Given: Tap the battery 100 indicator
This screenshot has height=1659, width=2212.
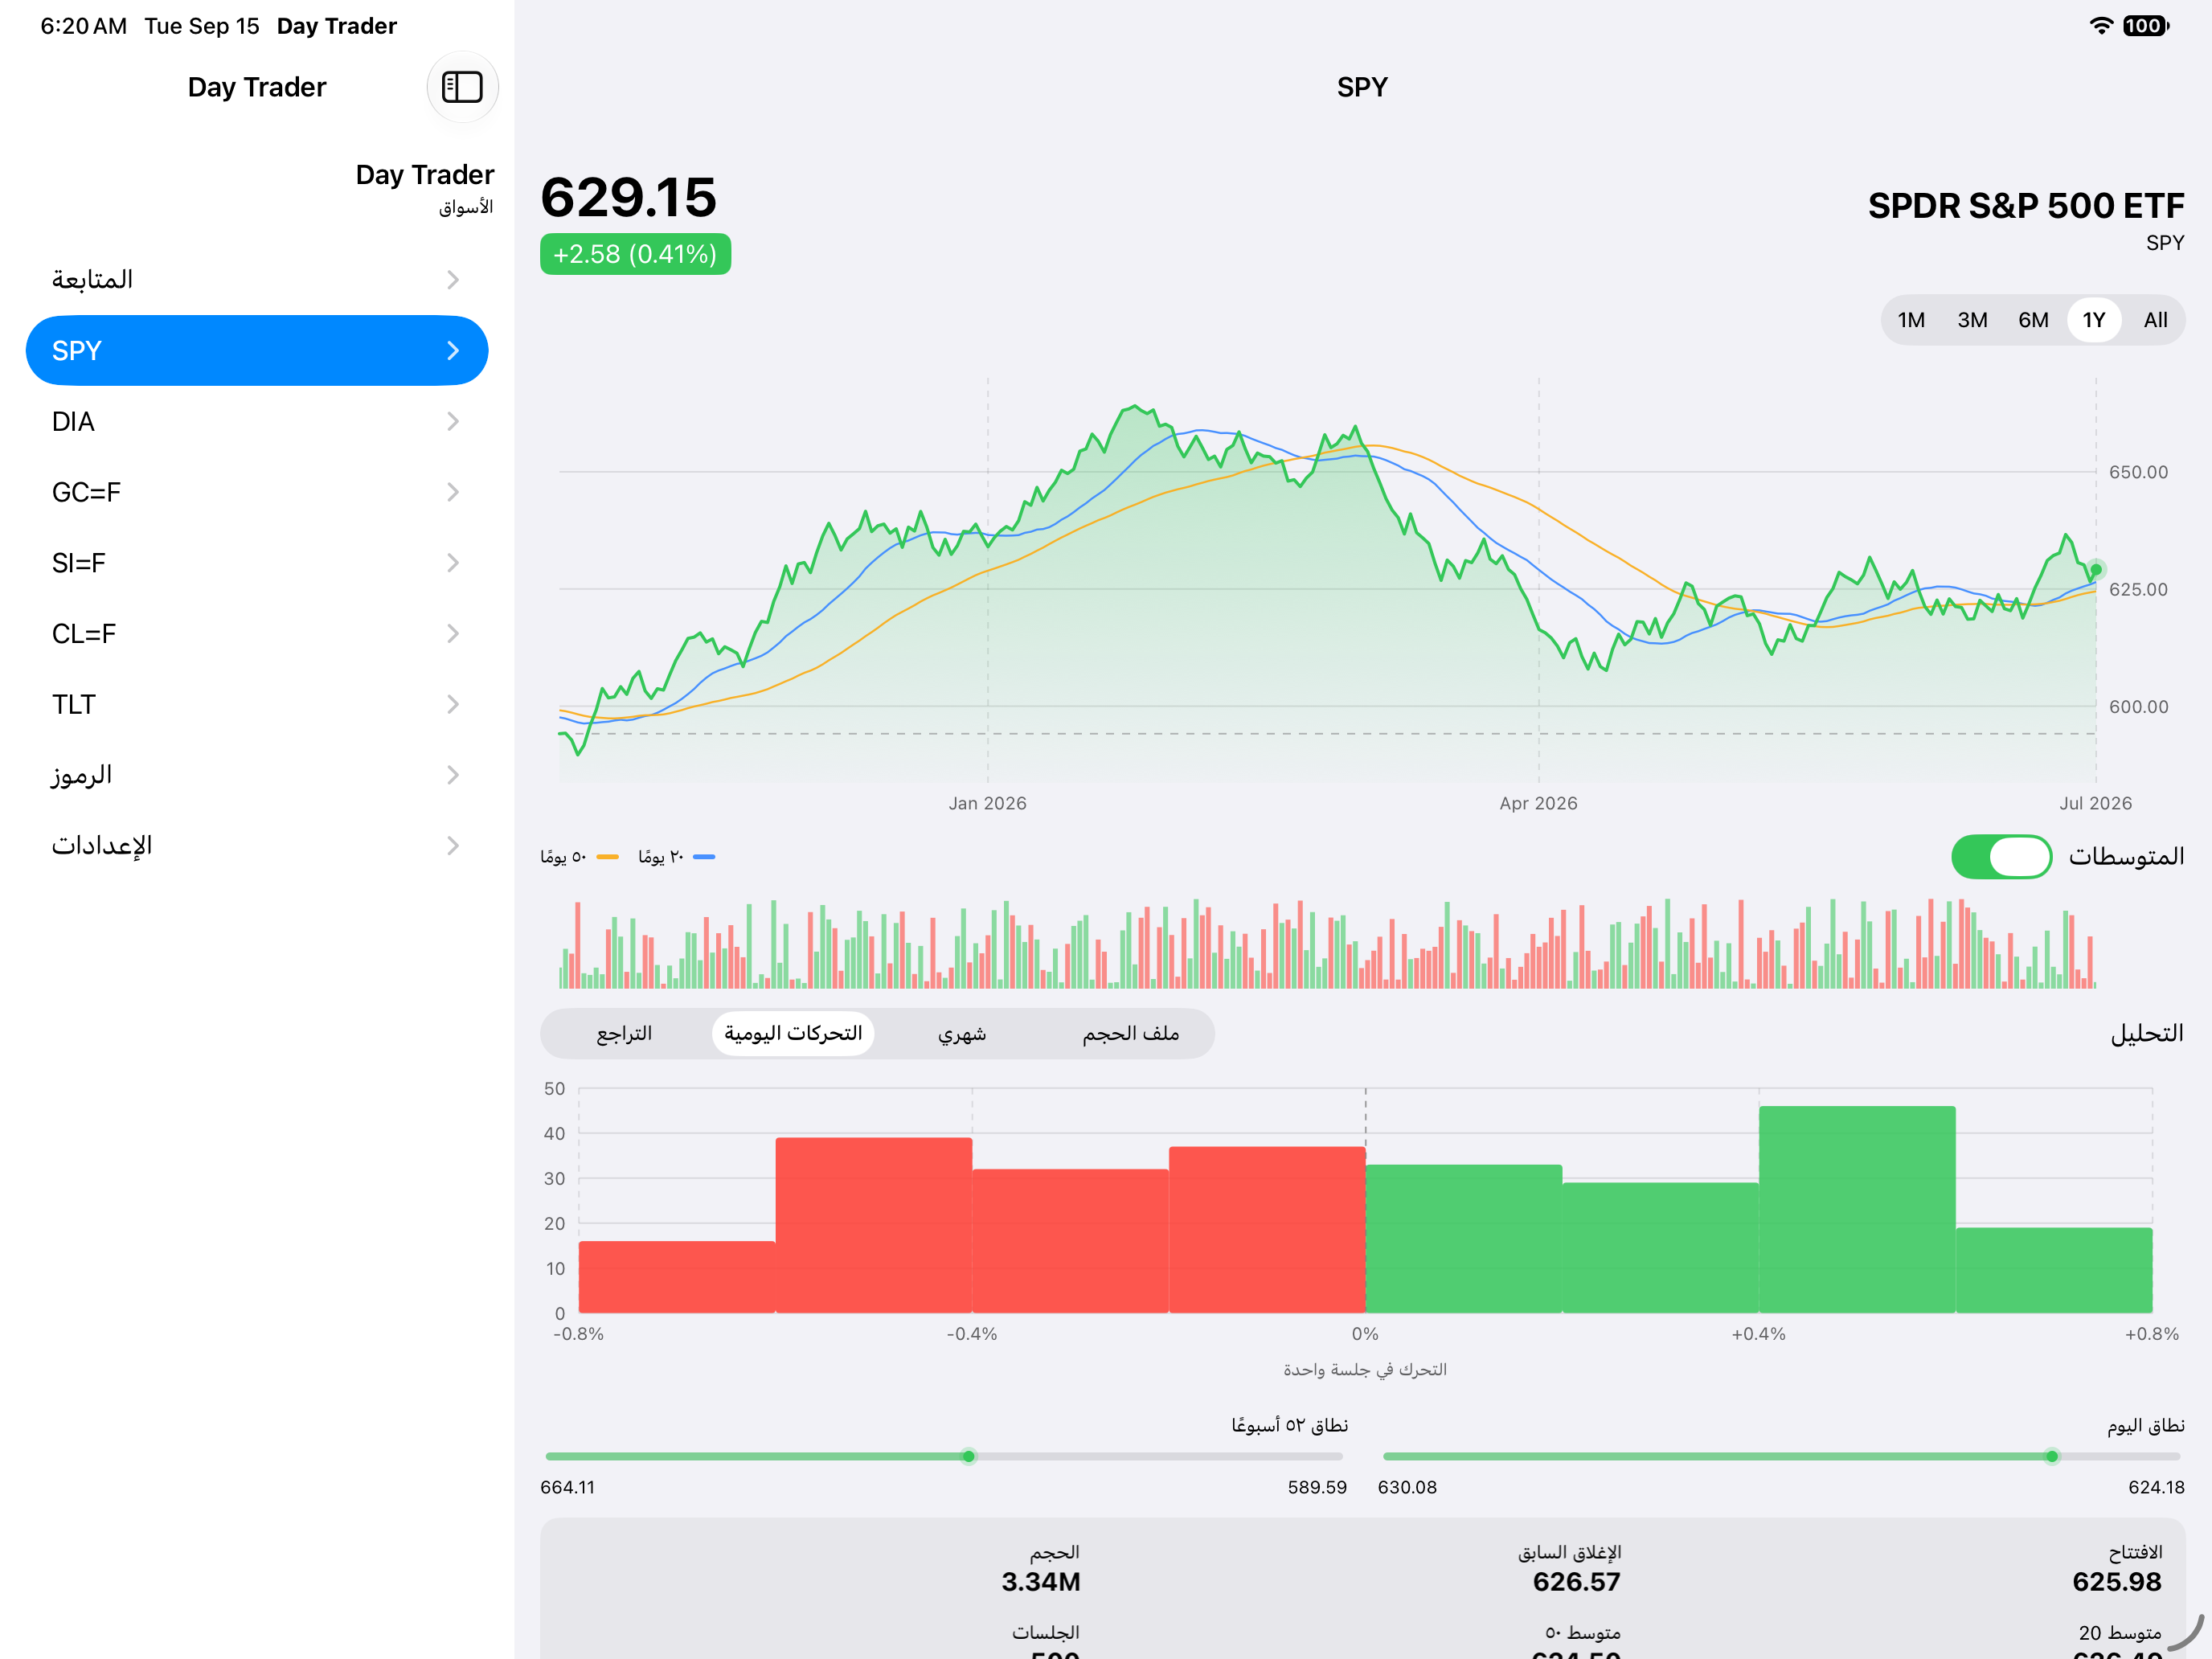Looking at the screenshot, I should coord(2146,26).
